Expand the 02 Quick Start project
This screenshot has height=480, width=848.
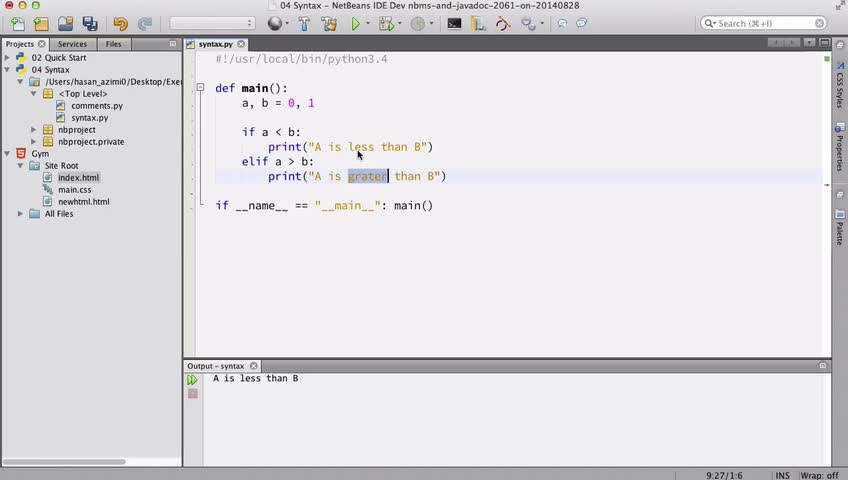(7, 57)
